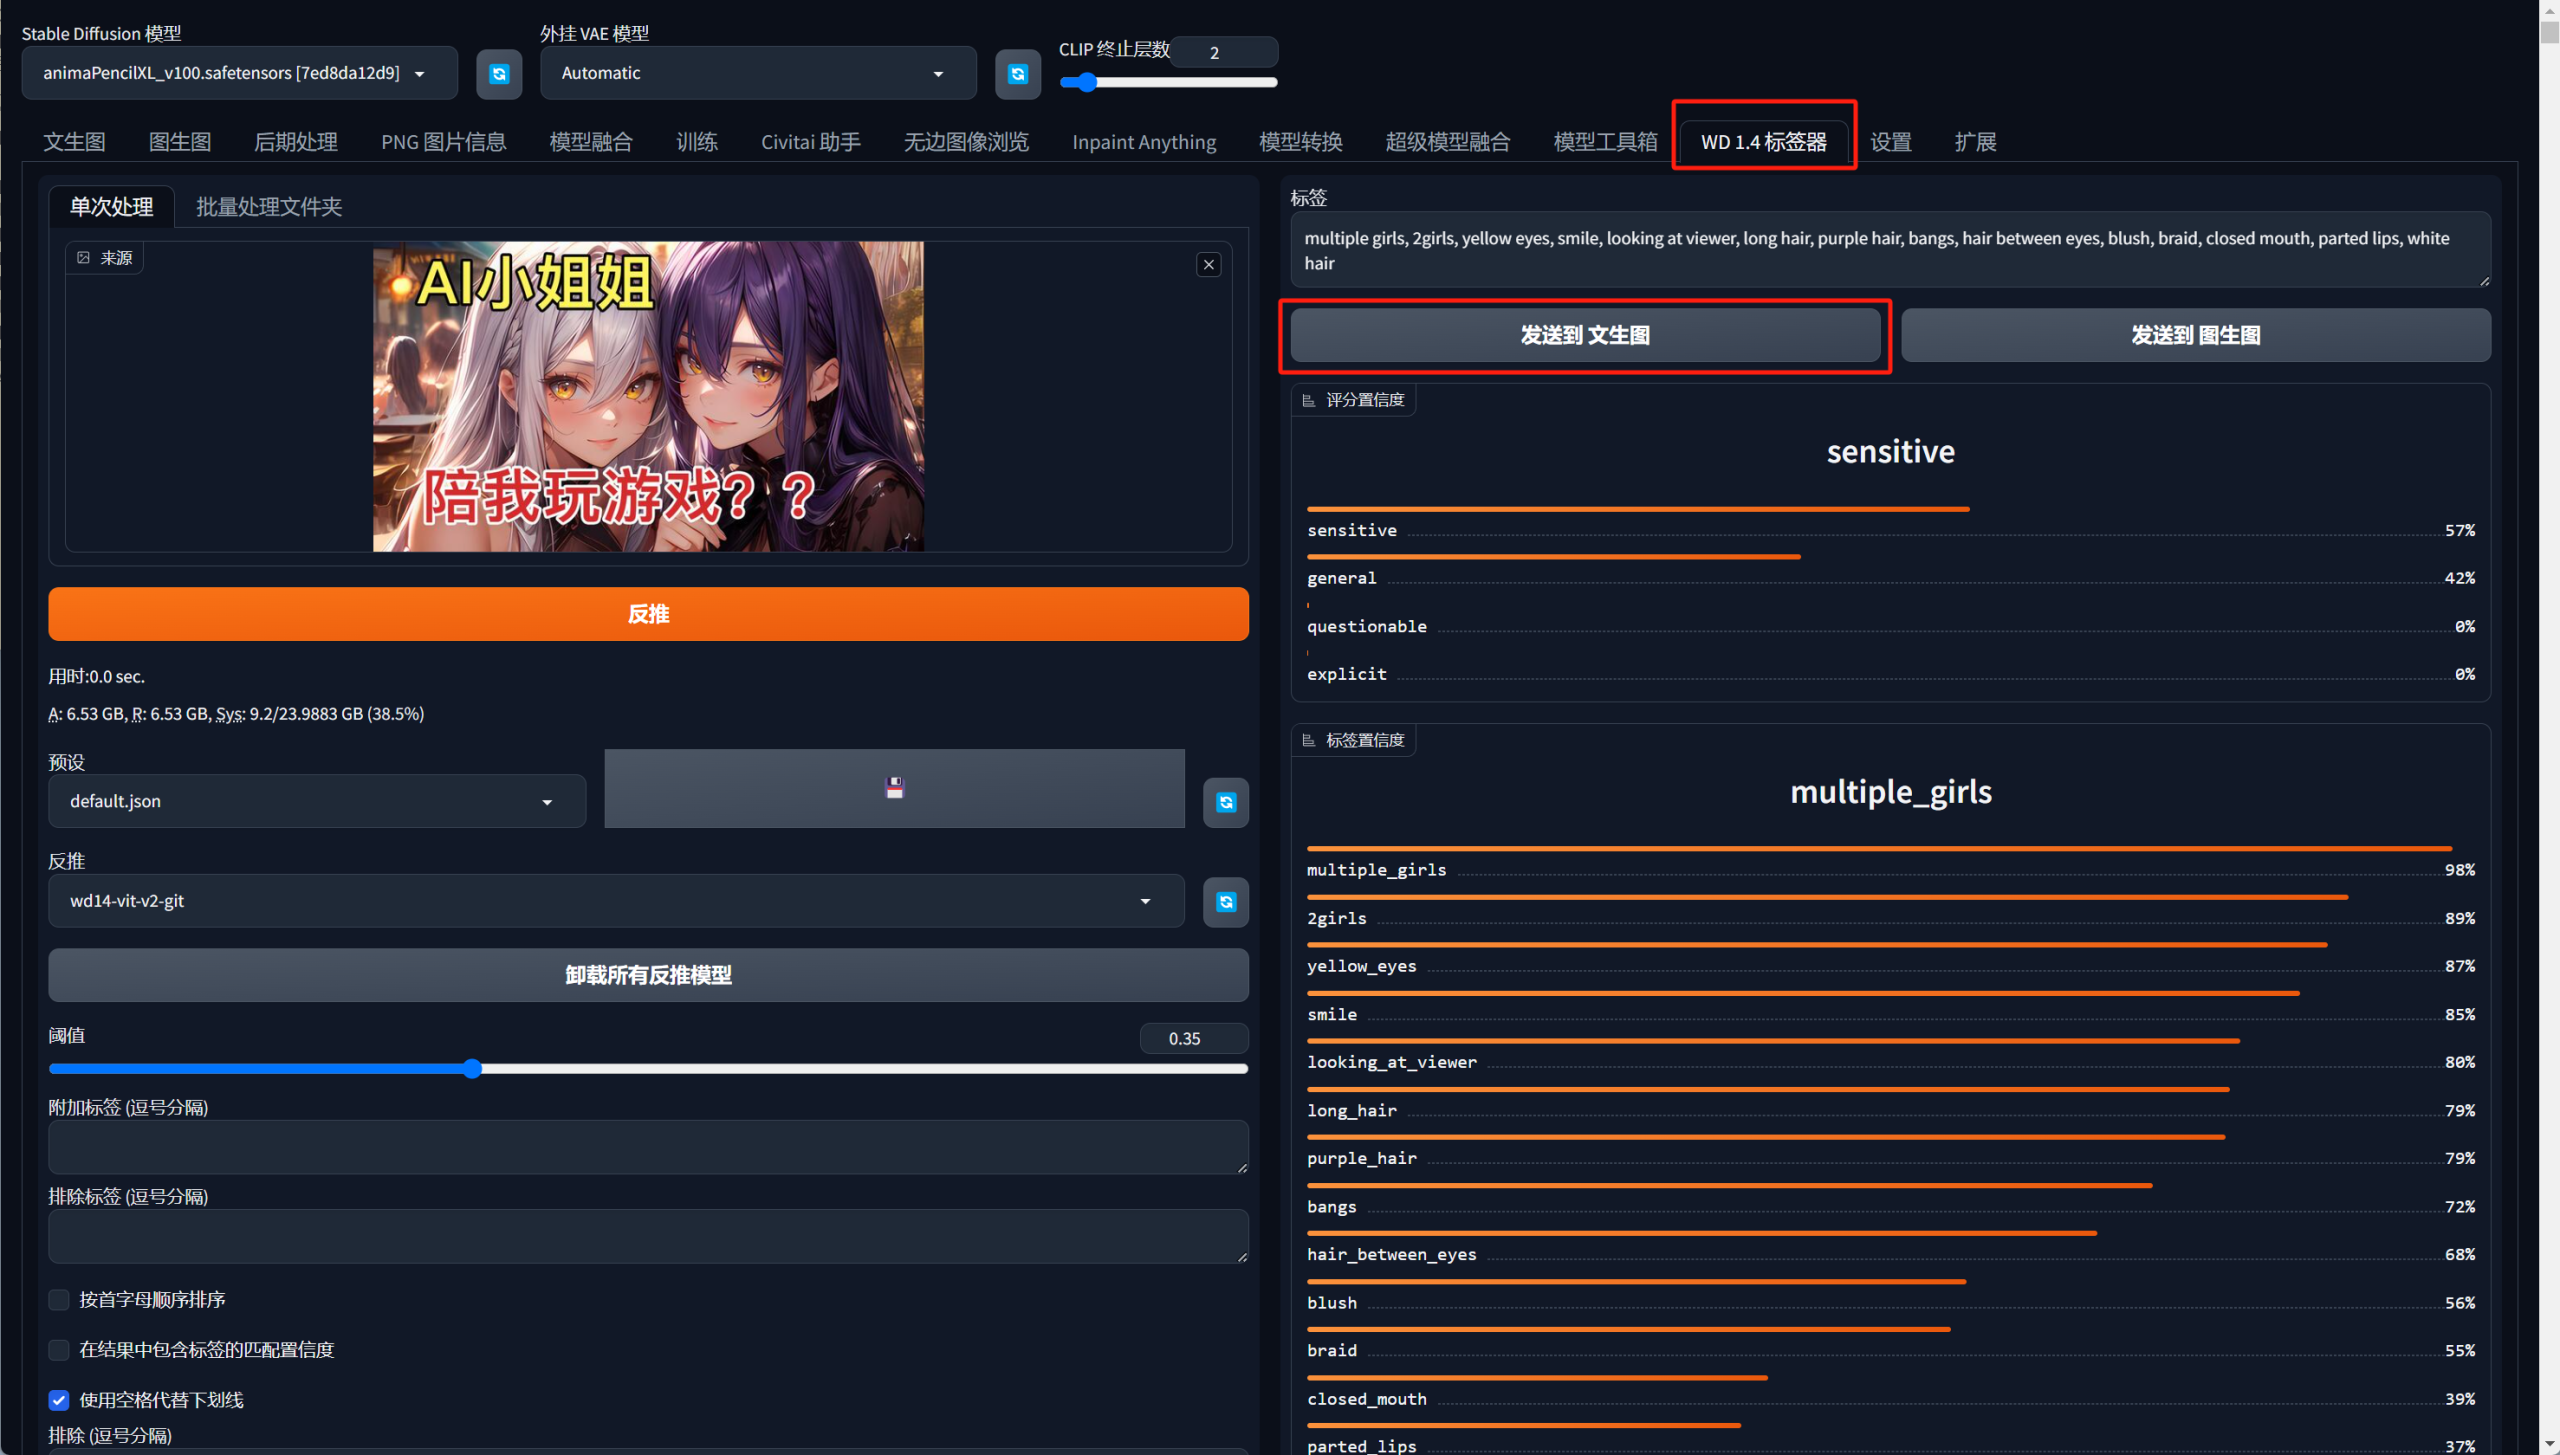Open the animaPencilXL model dropdown
Viewport: 2560px width, 1455px height.
click(x=238, y=73)
